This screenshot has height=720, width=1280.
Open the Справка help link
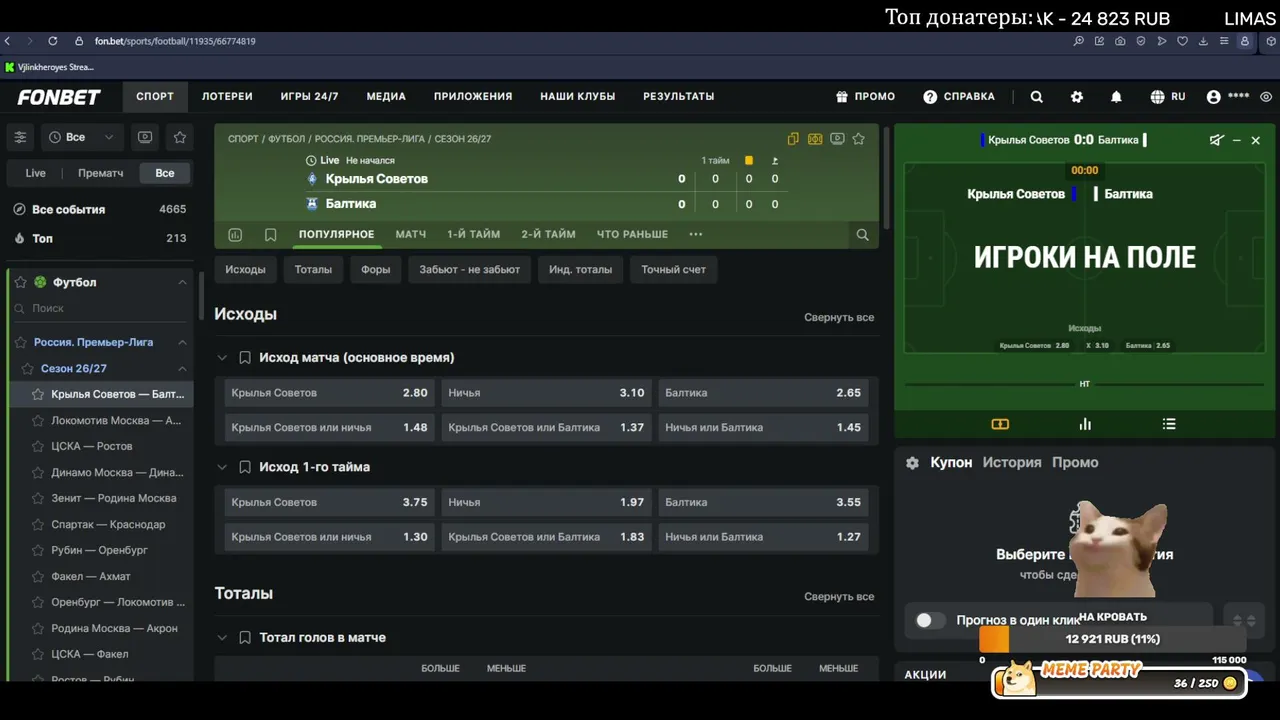coord(959,97)
